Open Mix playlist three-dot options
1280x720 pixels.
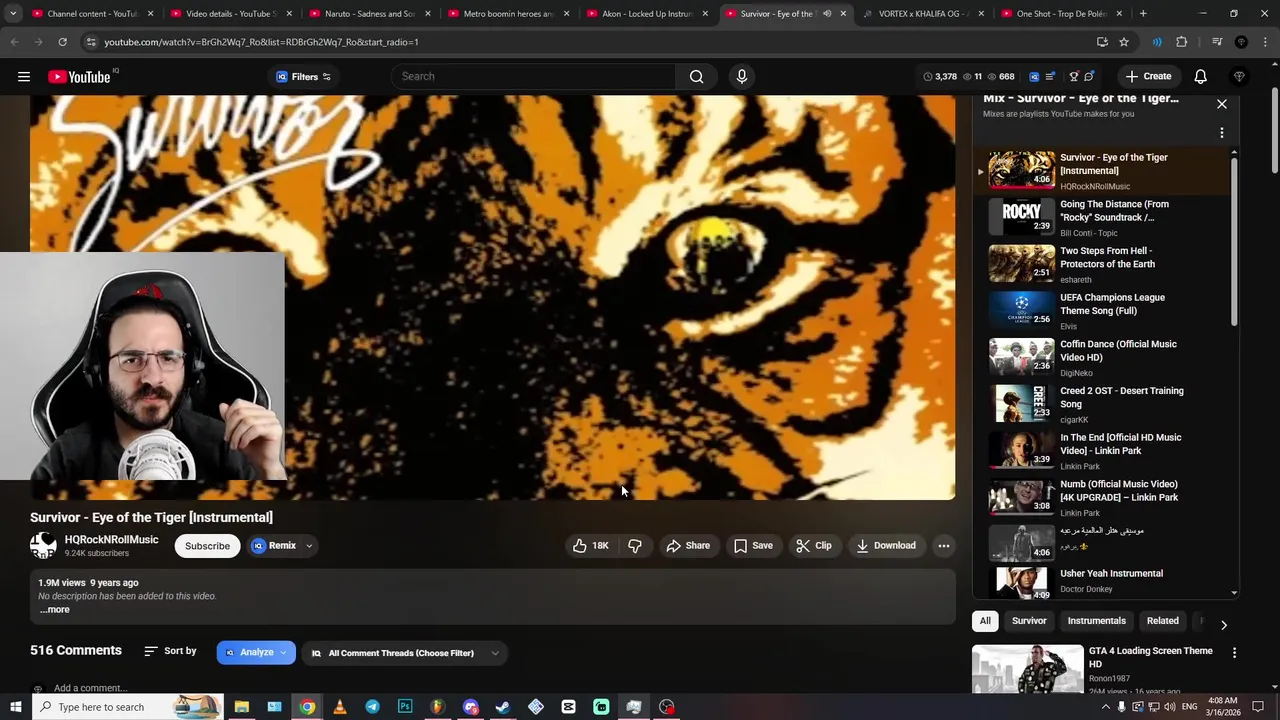click(x=1221, y=132)
